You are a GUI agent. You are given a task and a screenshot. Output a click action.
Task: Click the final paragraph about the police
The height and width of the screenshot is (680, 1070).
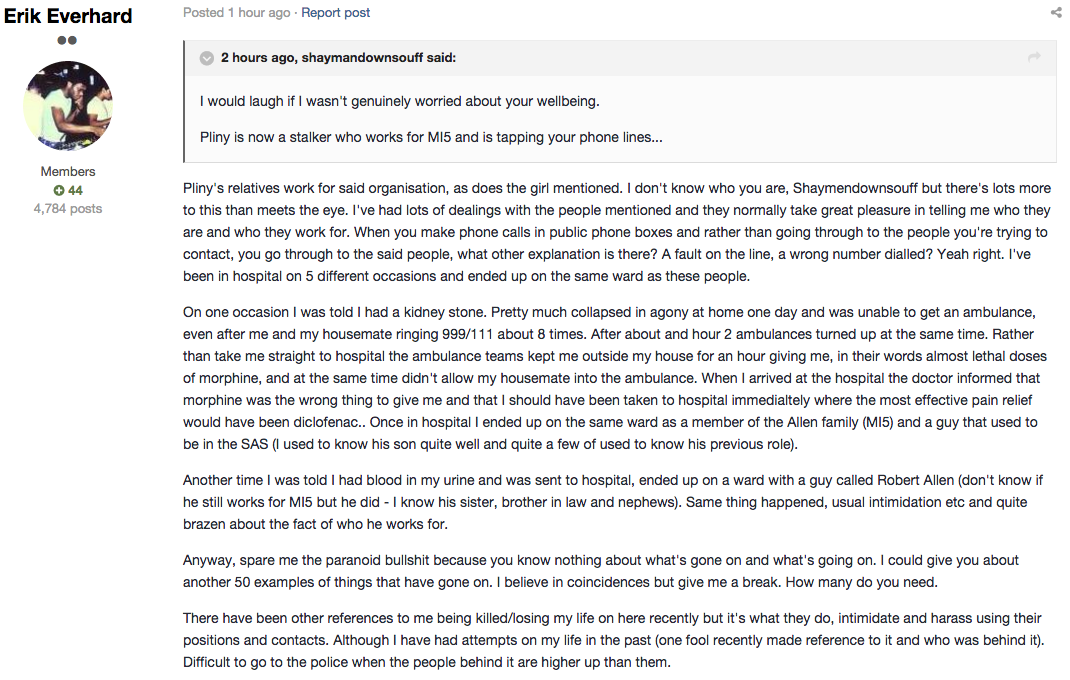click(x=613, y=640)
